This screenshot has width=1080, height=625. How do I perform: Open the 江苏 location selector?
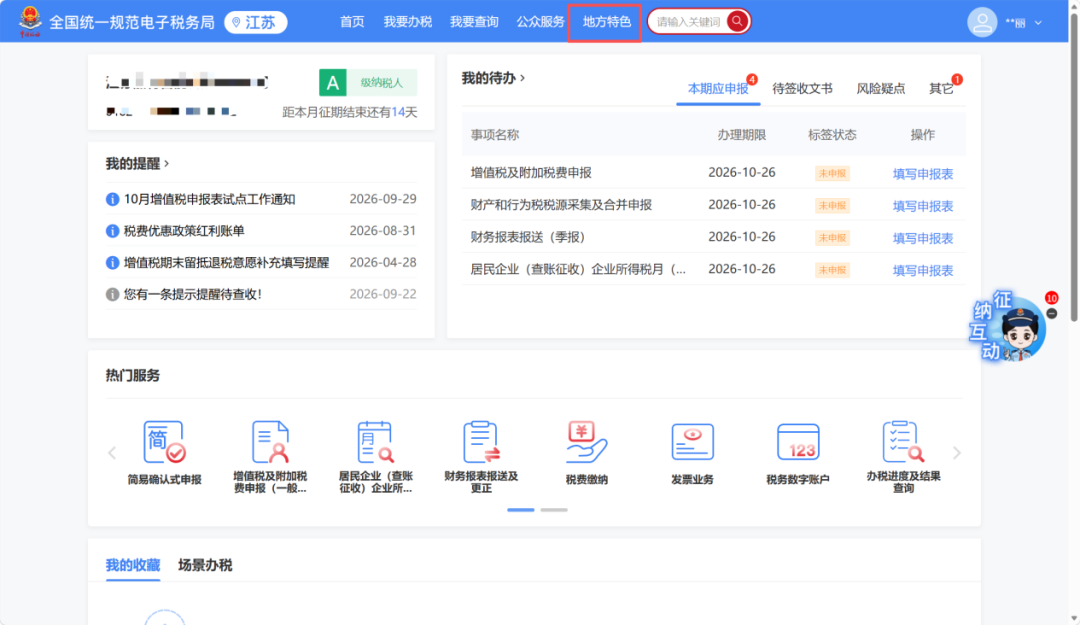[x=256, y=22]
